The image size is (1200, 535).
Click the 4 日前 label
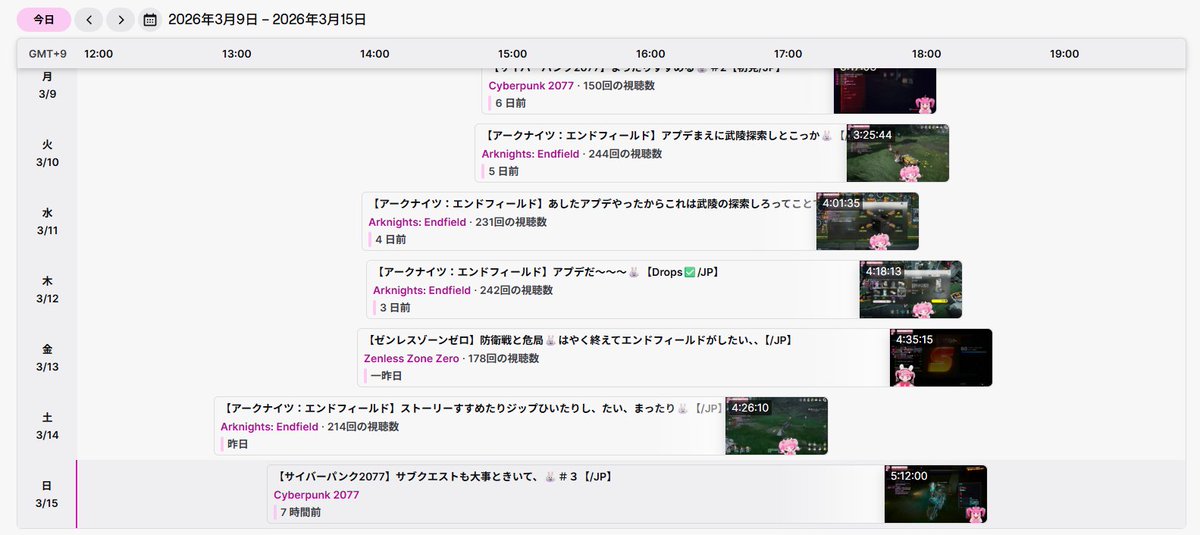pos(390,239)
